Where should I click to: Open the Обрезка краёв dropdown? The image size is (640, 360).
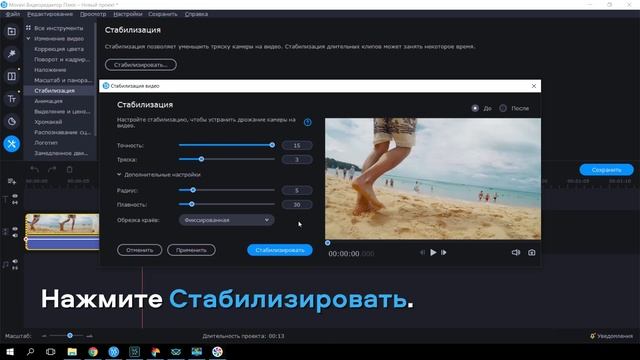[x=227, y=220]
